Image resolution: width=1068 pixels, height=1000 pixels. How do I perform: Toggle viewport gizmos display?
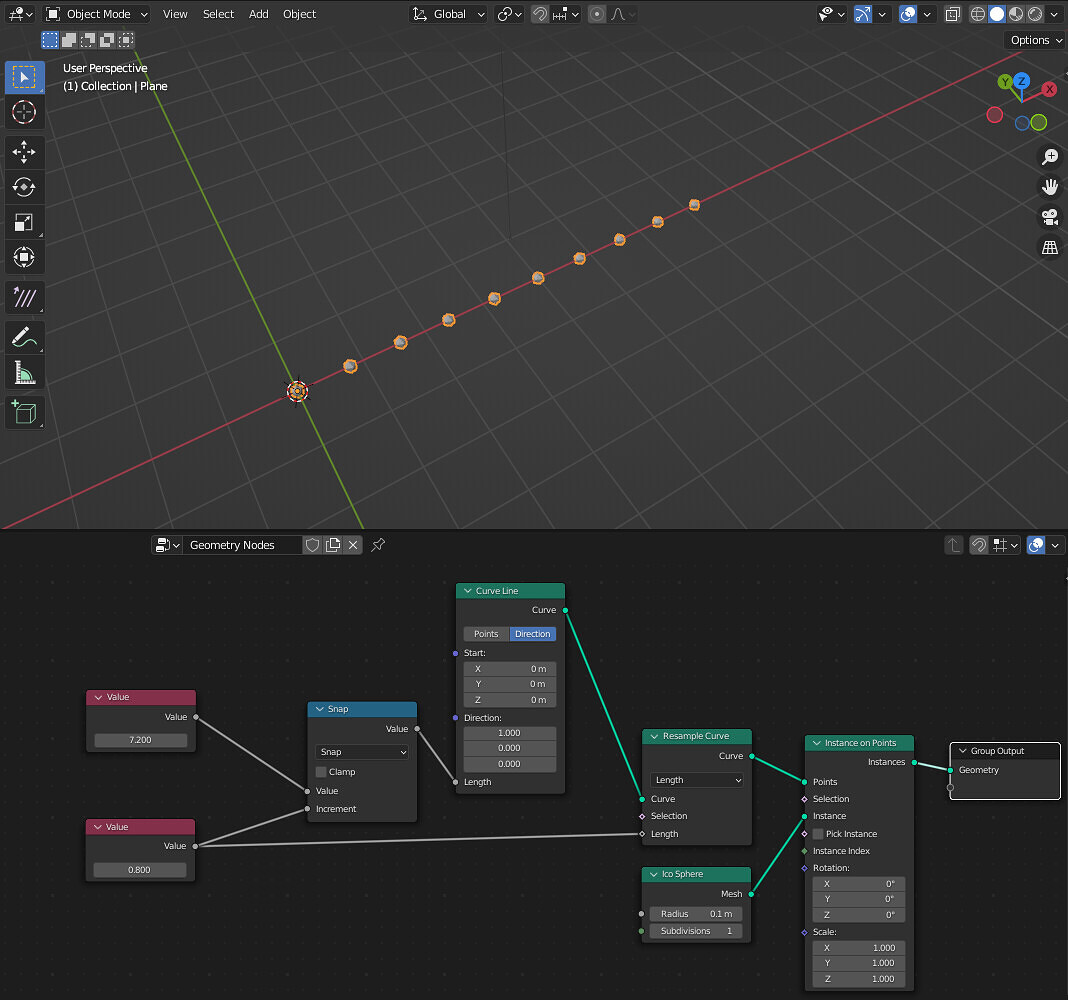point(862,14)
